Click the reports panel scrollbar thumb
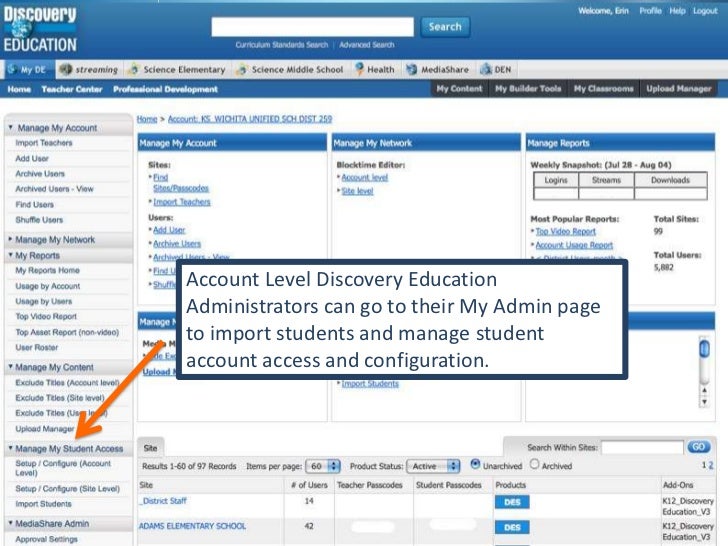The width and height of the screenshot is (728, 546). 704,349
